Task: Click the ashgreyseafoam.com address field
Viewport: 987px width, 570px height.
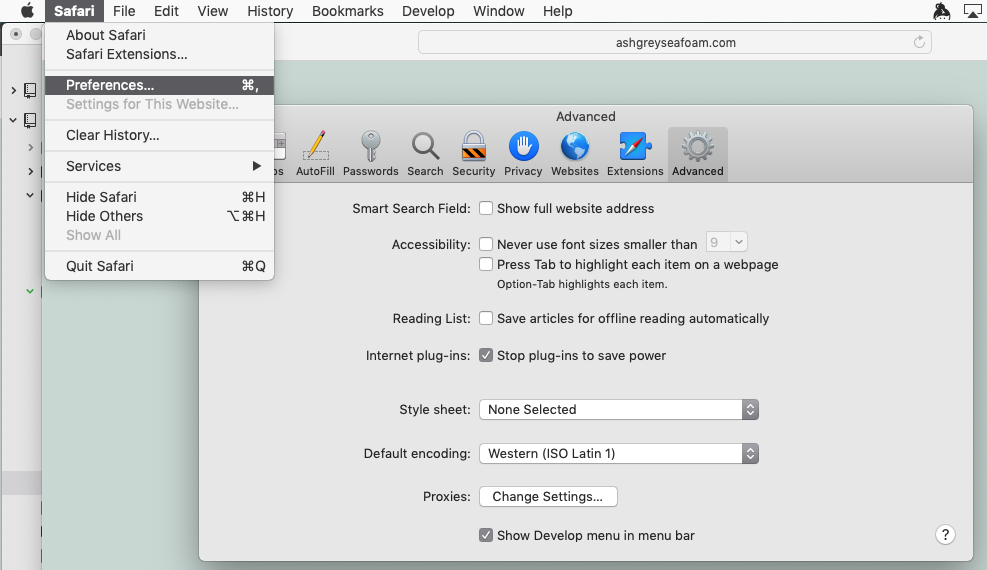Action: 675,42
